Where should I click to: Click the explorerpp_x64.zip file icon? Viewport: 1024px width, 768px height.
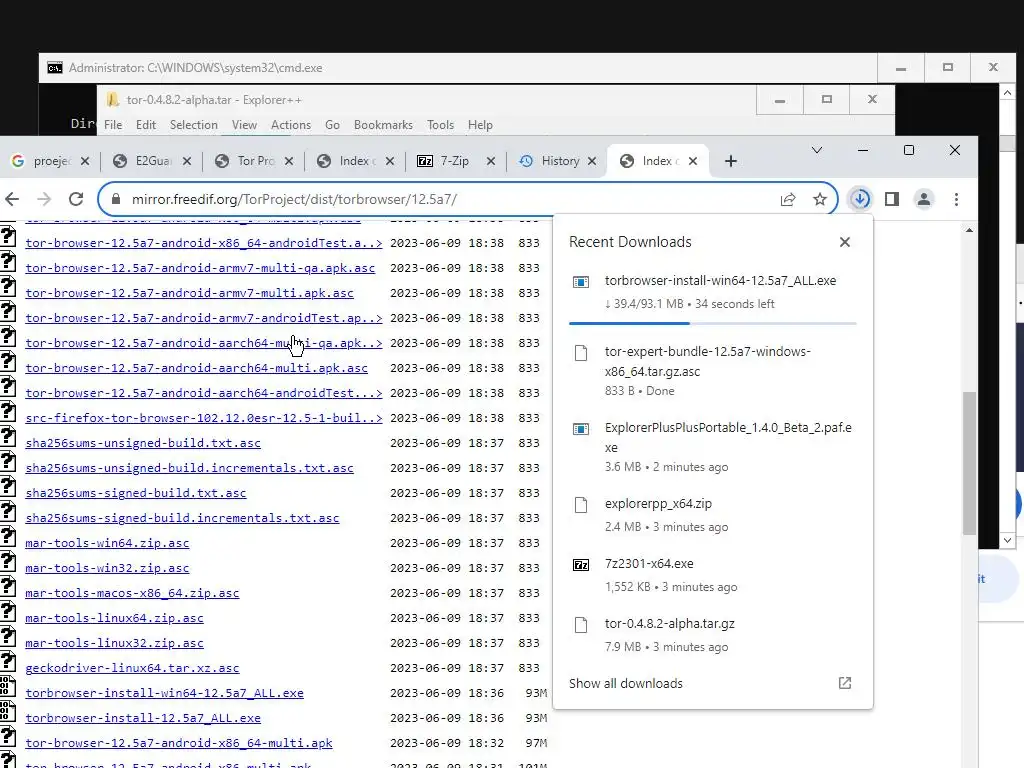pyautogui.click(x=581, y=505)
